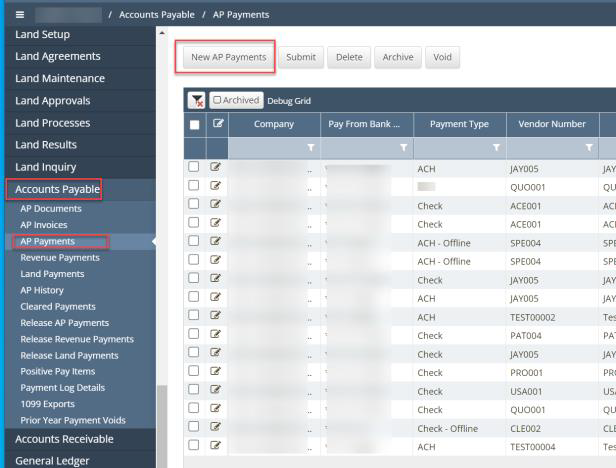
Task: Open the Payment Type column filter
Action: click(495, 148)
